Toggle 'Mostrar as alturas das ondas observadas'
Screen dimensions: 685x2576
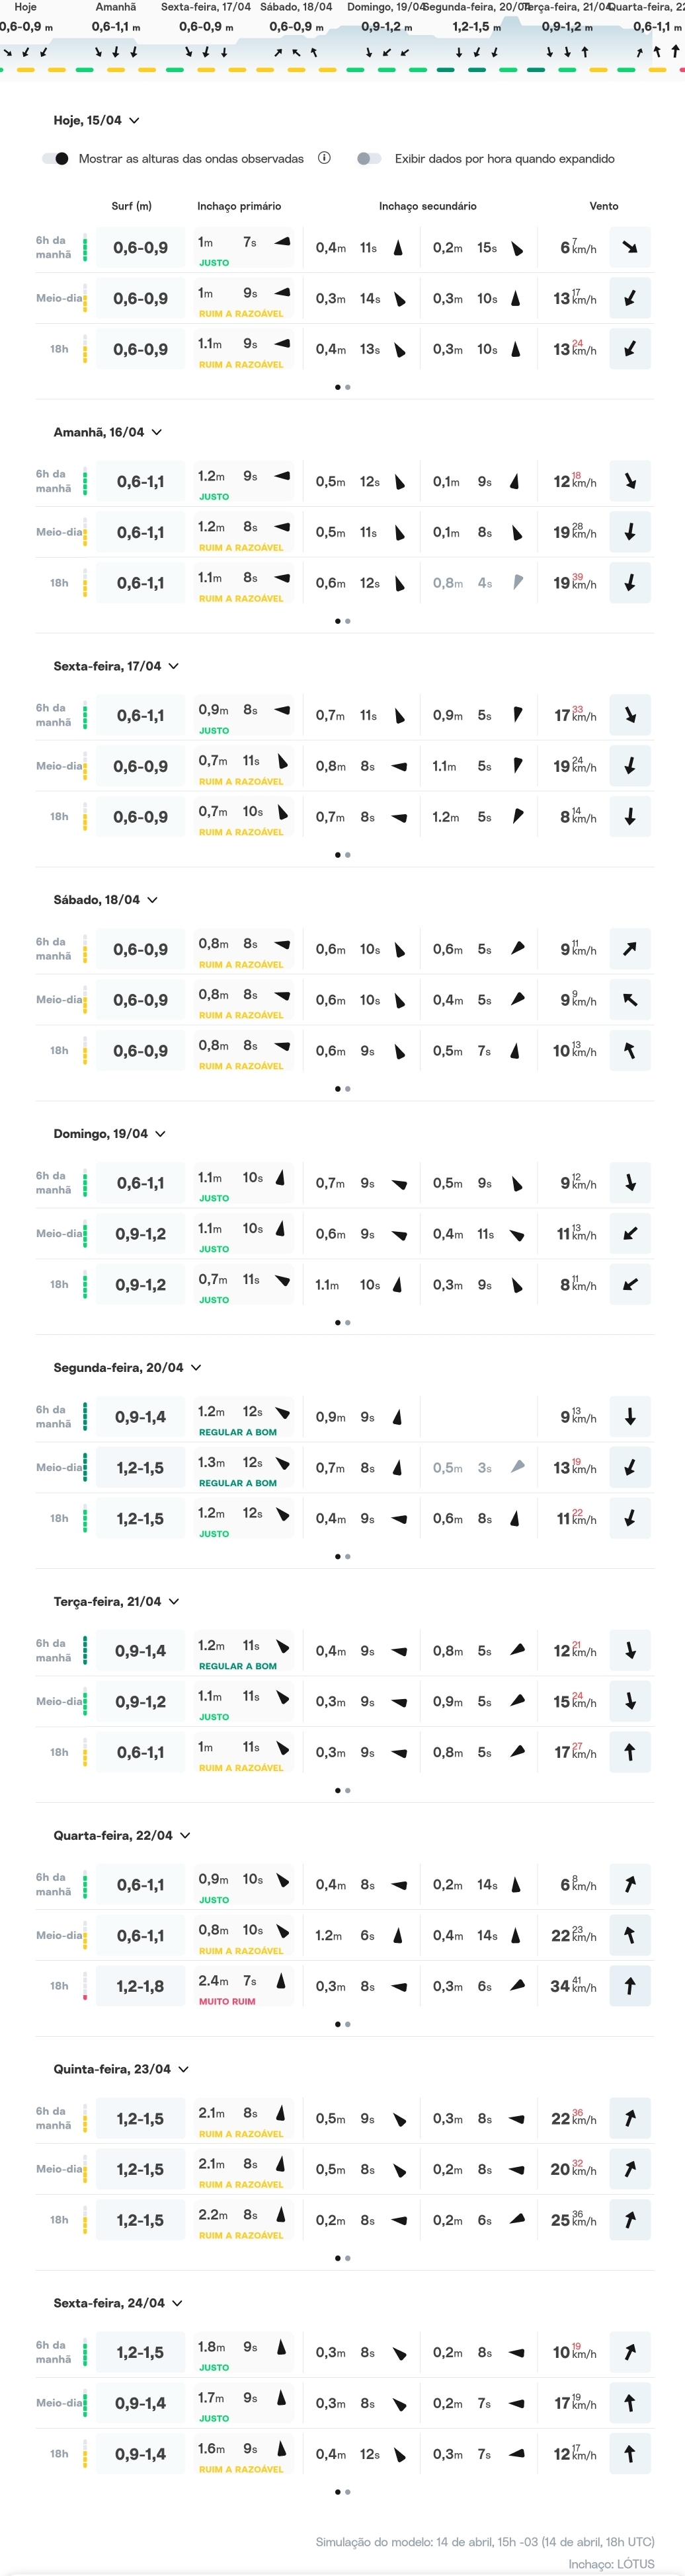tap(56, 159)
